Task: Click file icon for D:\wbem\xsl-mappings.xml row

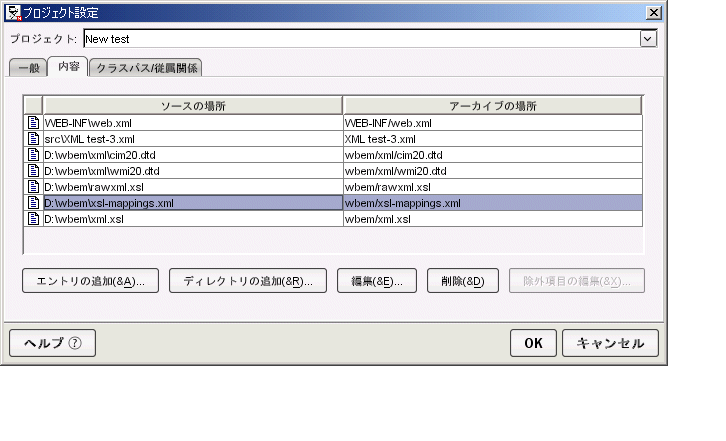Action: (33, 202)
